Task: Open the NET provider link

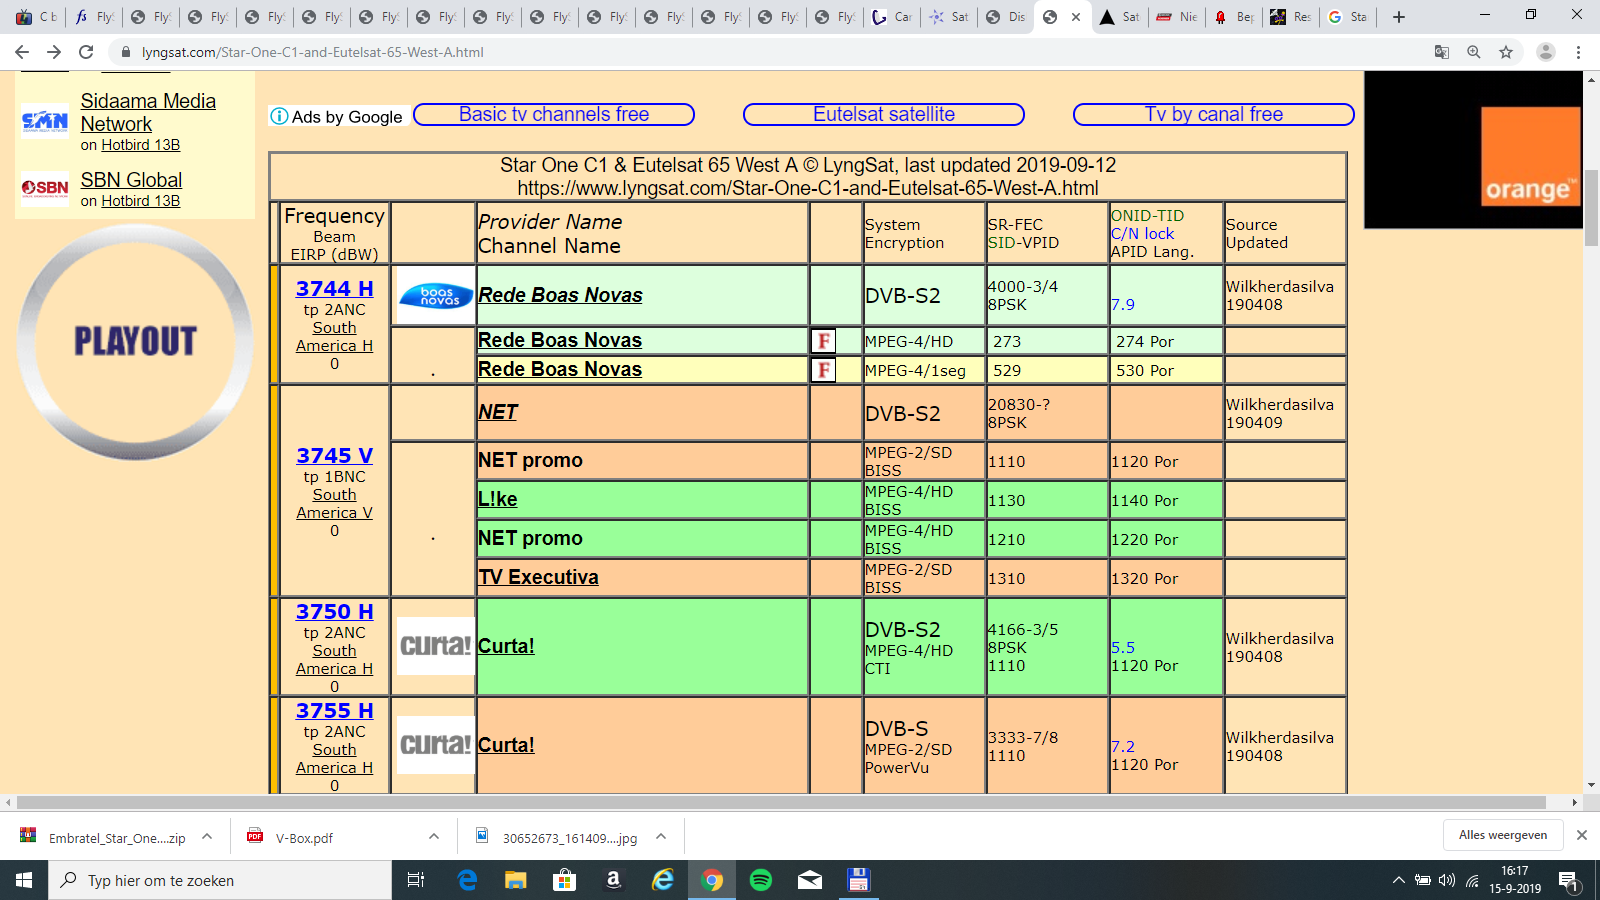Action: tap(497, 412)
